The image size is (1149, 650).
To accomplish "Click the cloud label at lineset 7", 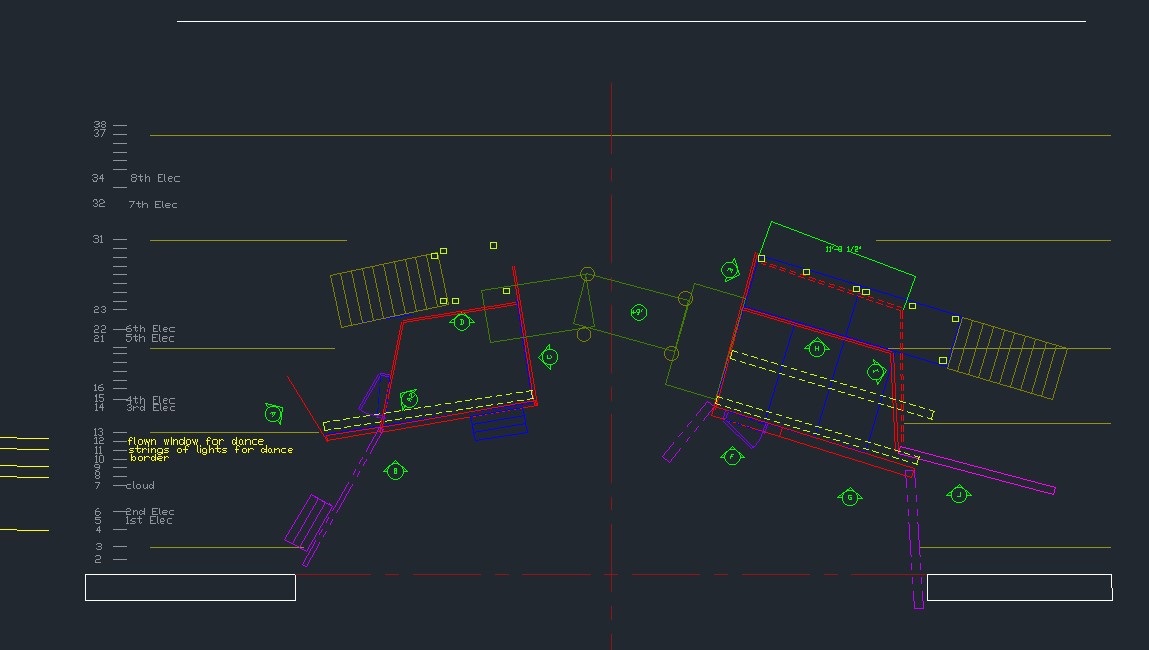I will click(x=140, y=486).
